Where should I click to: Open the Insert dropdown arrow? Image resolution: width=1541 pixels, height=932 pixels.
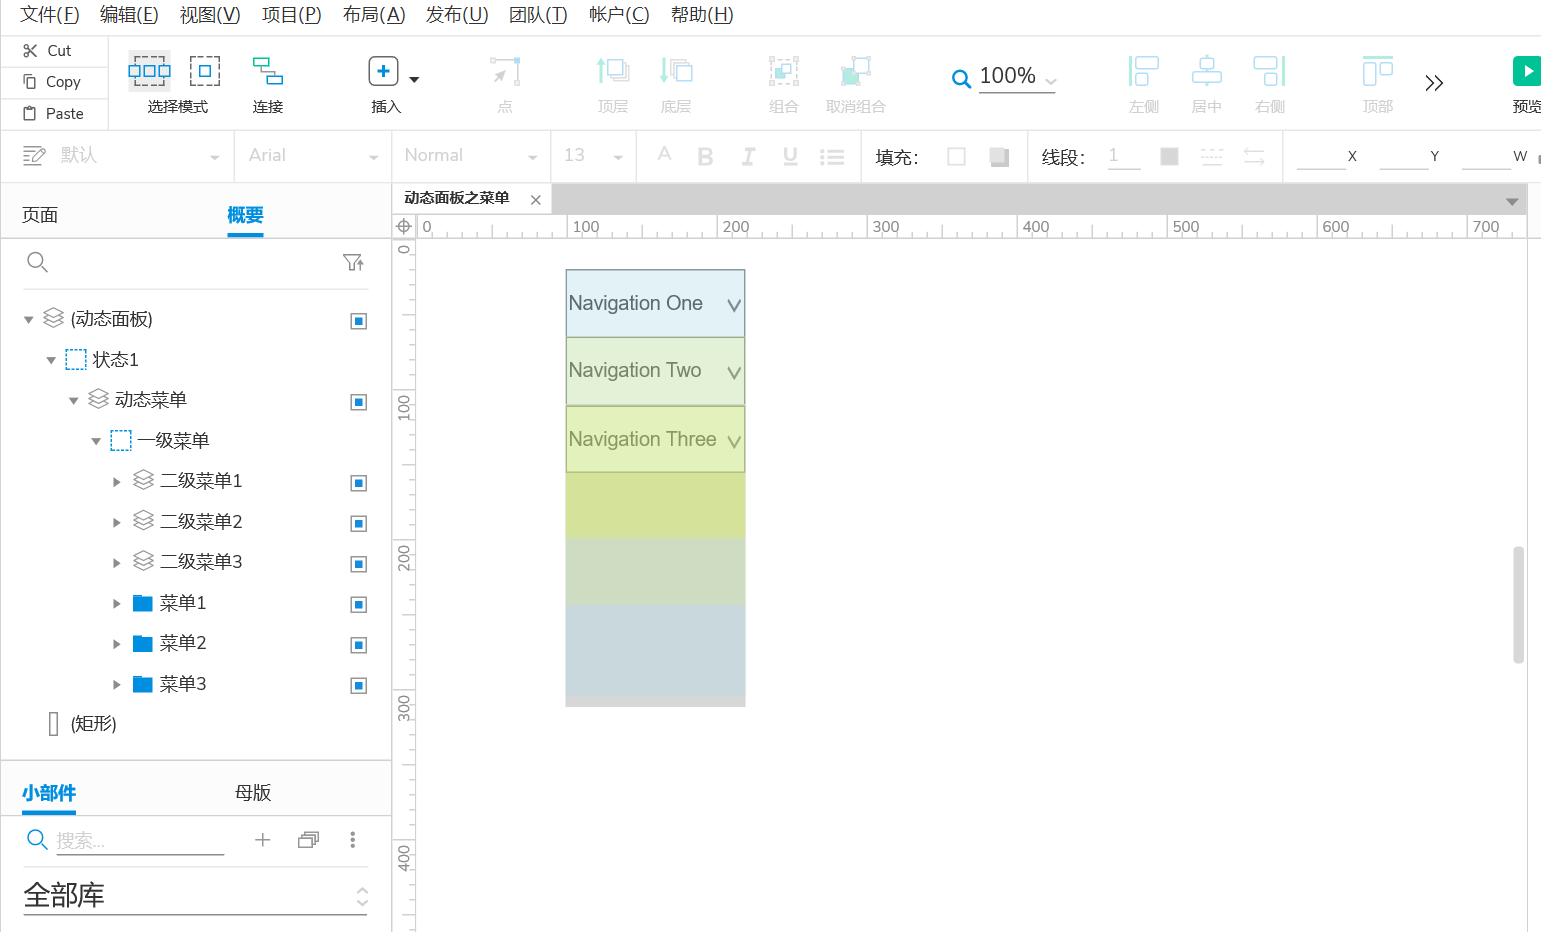pyautogui.click(x=414, y=79)
